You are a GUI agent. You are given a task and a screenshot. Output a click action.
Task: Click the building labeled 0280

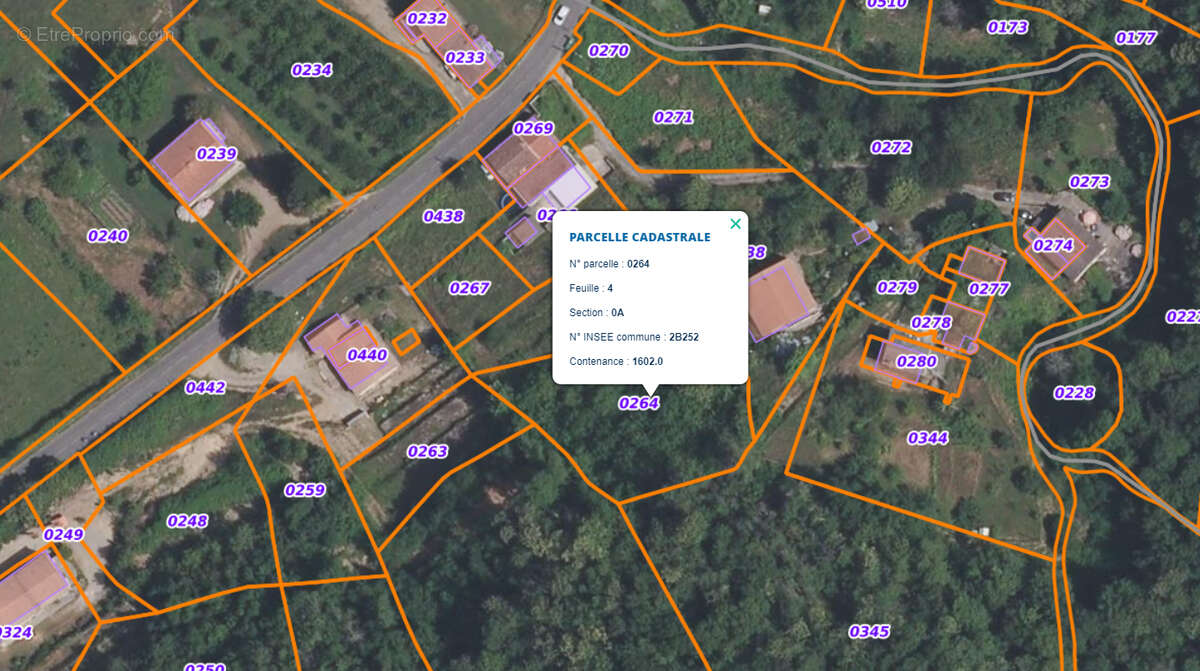[916, 361]
